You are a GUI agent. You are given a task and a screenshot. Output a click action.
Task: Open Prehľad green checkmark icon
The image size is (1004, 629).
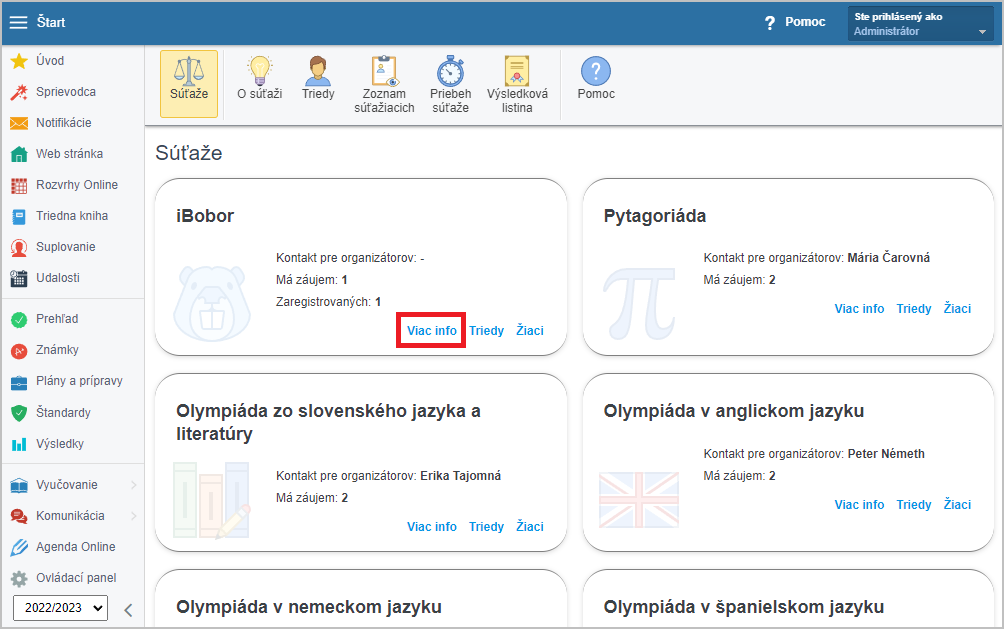coord(19,320)
